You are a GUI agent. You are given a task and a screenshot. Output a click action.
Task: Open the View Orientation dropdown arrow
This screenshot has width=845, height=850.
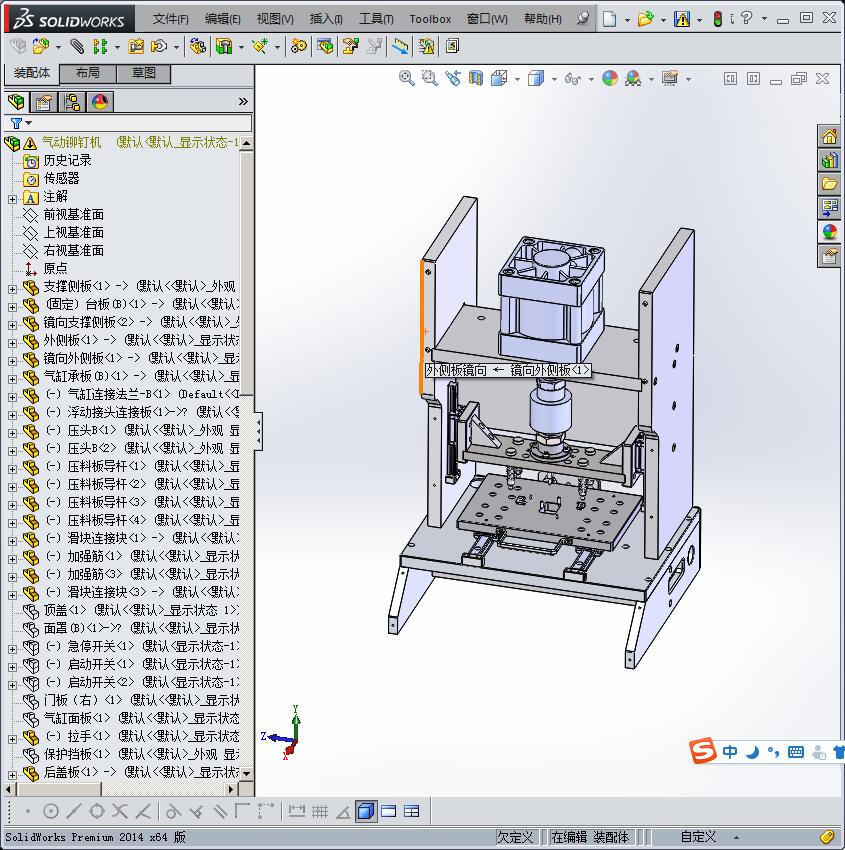(x=518, y=80)
